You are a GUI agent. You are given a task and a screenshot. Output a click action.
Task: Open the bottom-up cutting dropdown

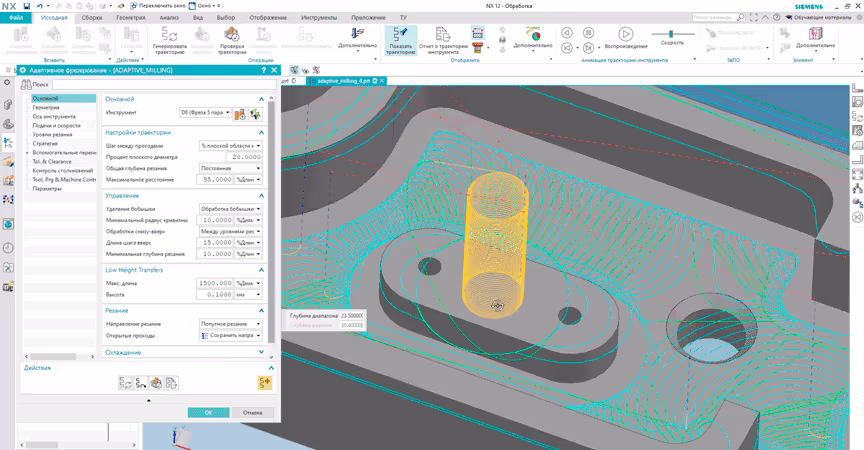coord(230,231)
